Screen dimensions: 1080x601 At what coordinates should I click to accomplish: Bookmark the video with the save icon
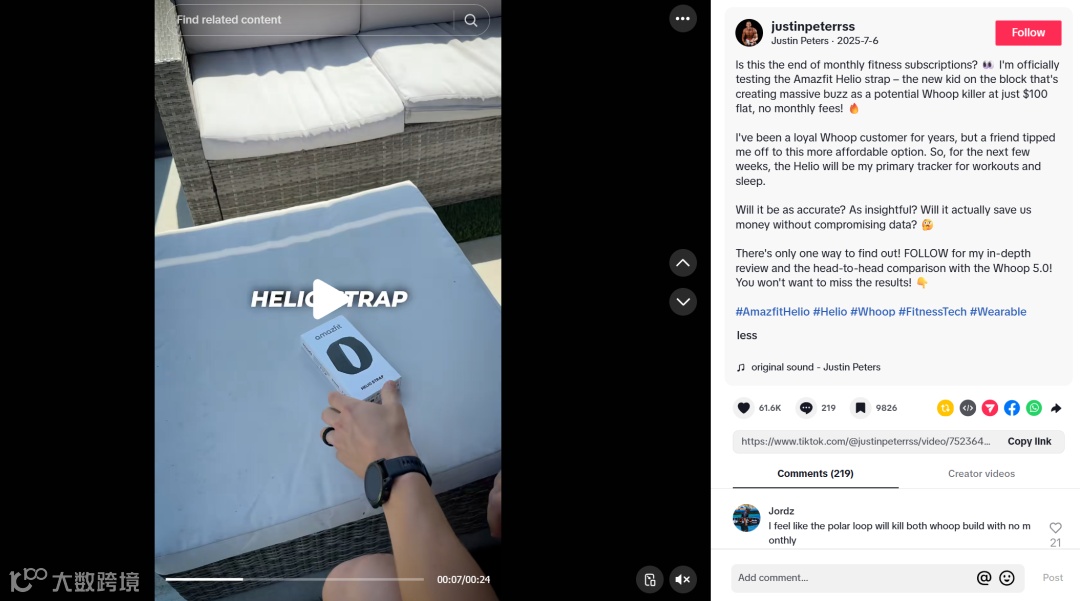[x=860, y=408]
